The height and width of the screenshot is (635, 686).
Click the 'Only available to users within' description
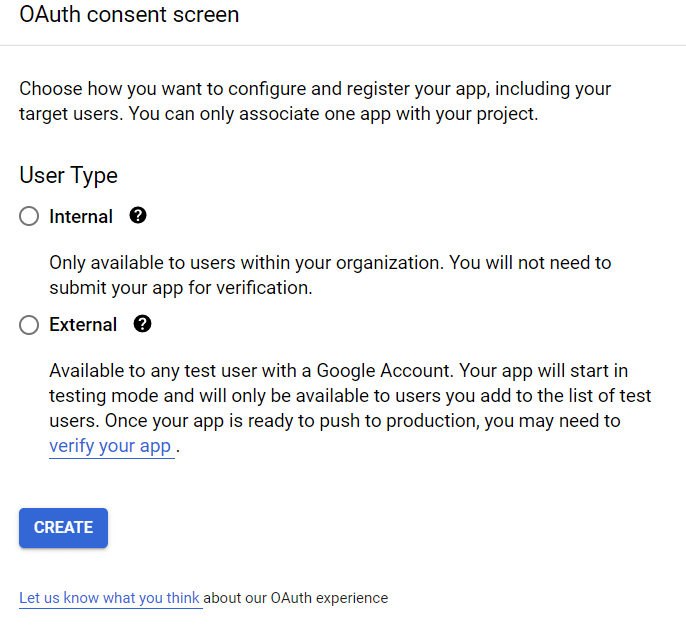pyautogui.click(x=330, y=263)
